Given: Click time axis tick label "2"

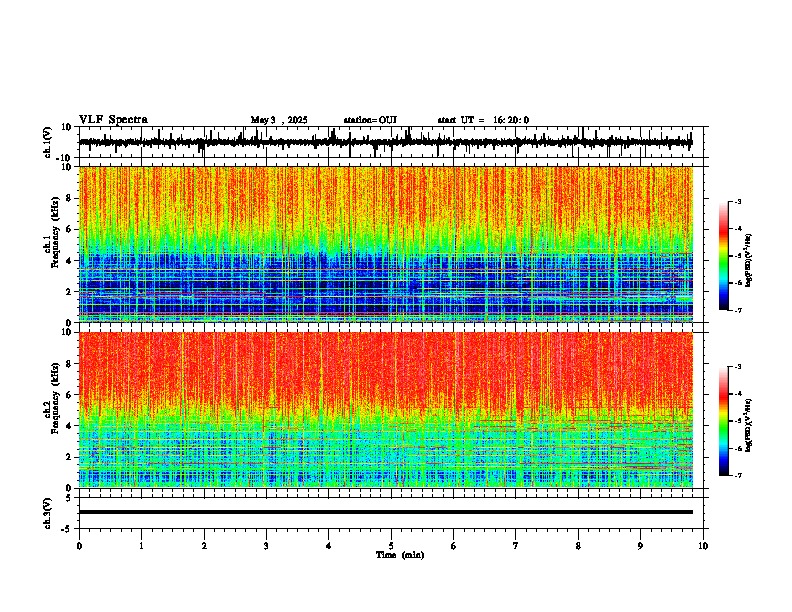Looking at the screenshot, I should [204, 546].
